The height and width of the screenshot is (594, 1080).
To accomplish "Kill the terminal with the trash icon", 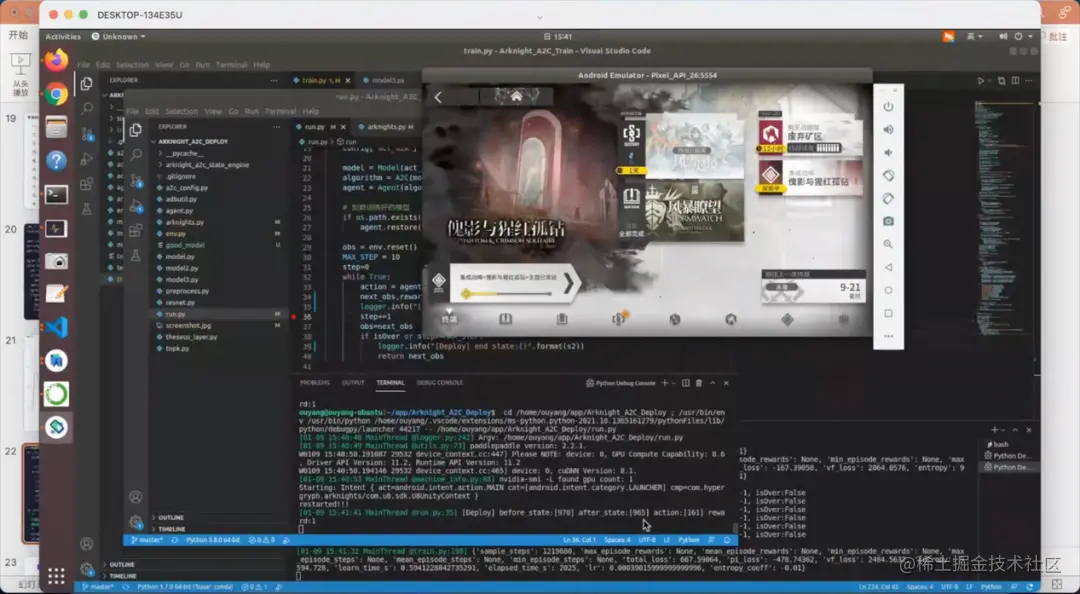I will tap(698, 383).
